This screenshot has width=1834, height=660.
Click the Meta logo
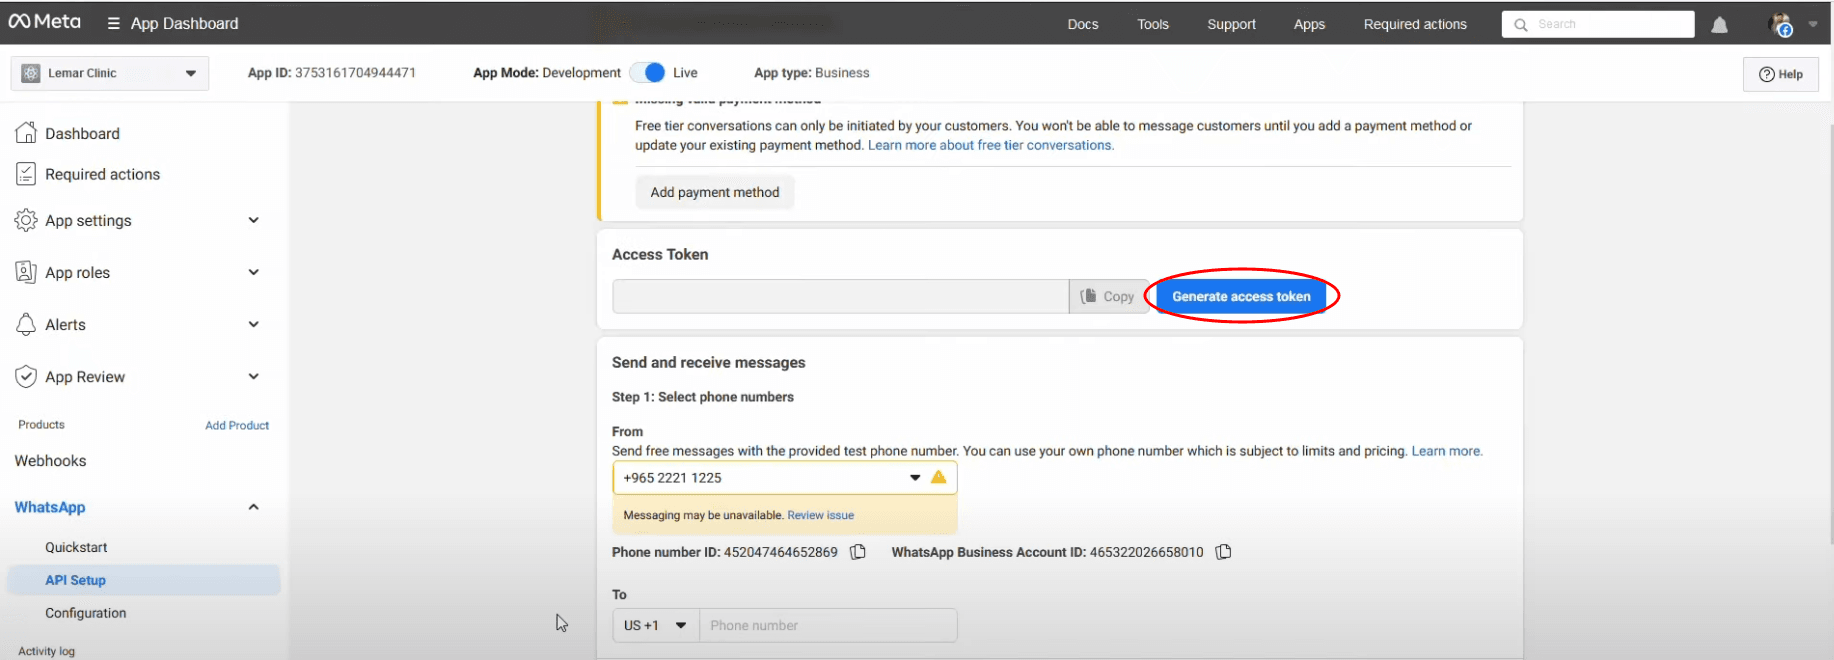pyautogui.click(x=45, y=22)
